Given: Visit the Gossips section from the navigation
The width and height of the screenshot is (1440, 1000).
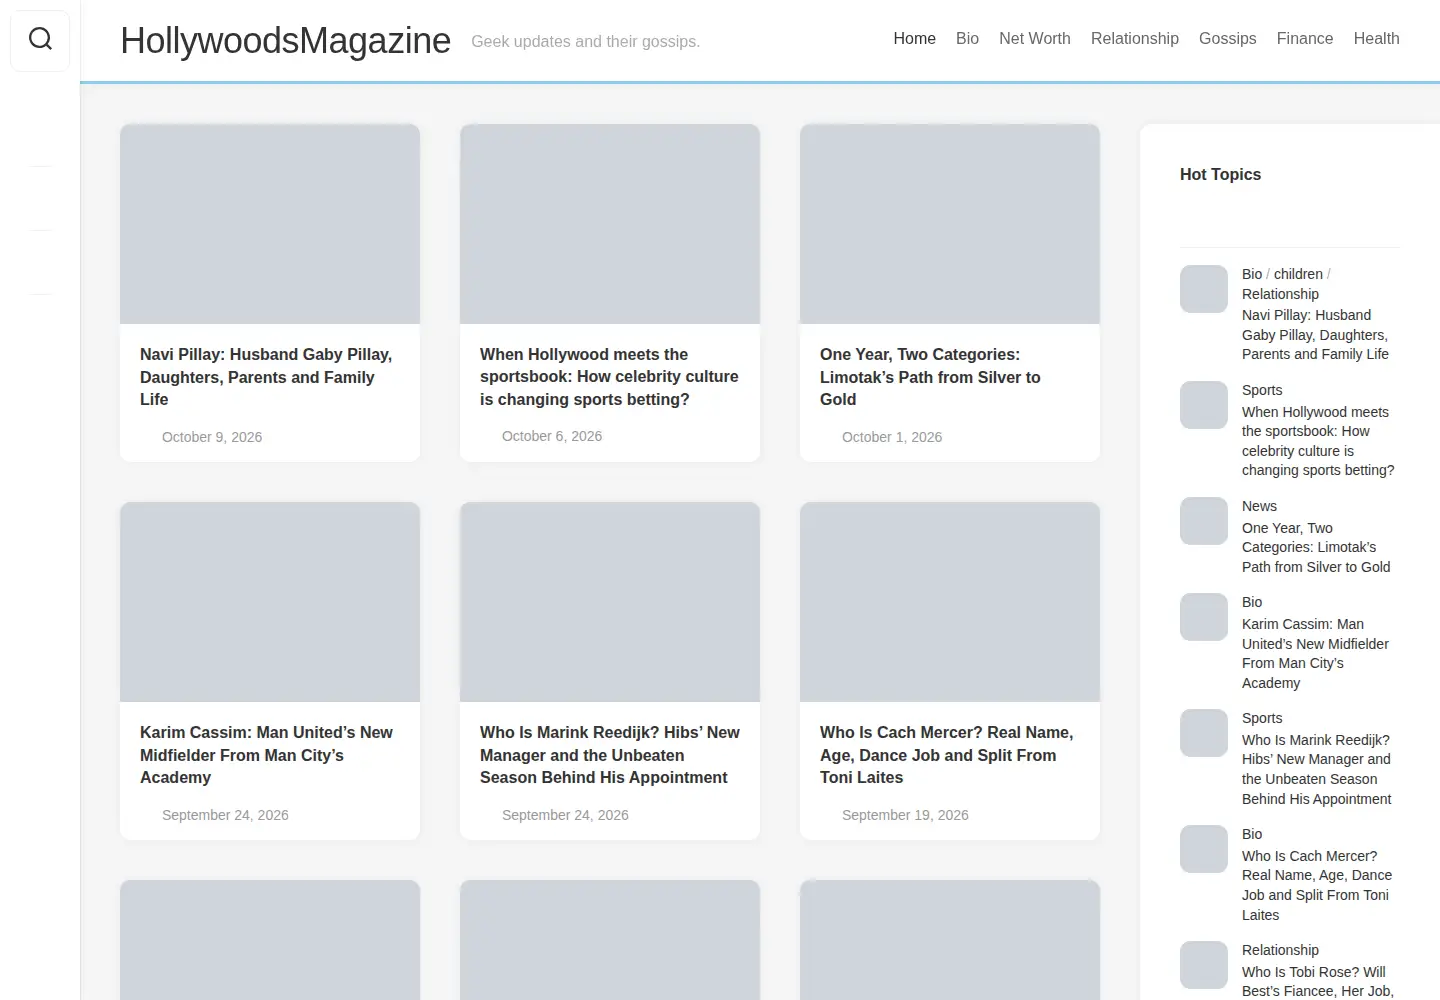Looking at the screenshot, I should point(1227,39).
